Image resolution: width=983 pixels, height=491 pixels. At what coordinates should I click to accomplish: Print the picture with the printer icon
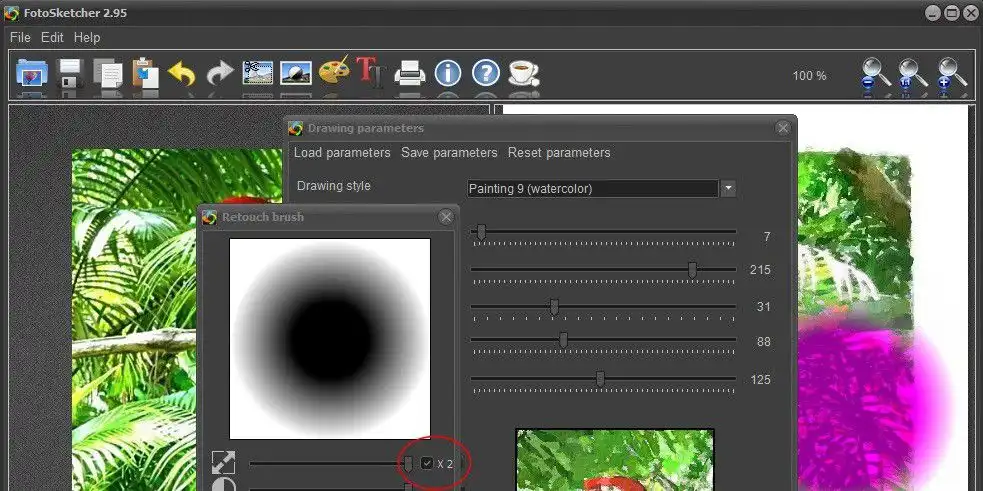tap(410, 73)
